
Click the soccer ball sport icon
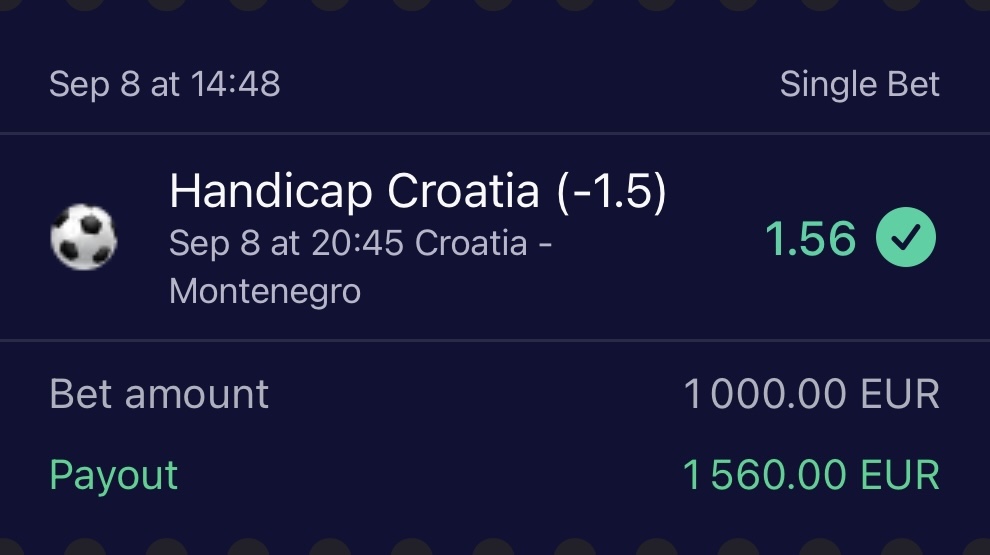(x=83, y=238)
